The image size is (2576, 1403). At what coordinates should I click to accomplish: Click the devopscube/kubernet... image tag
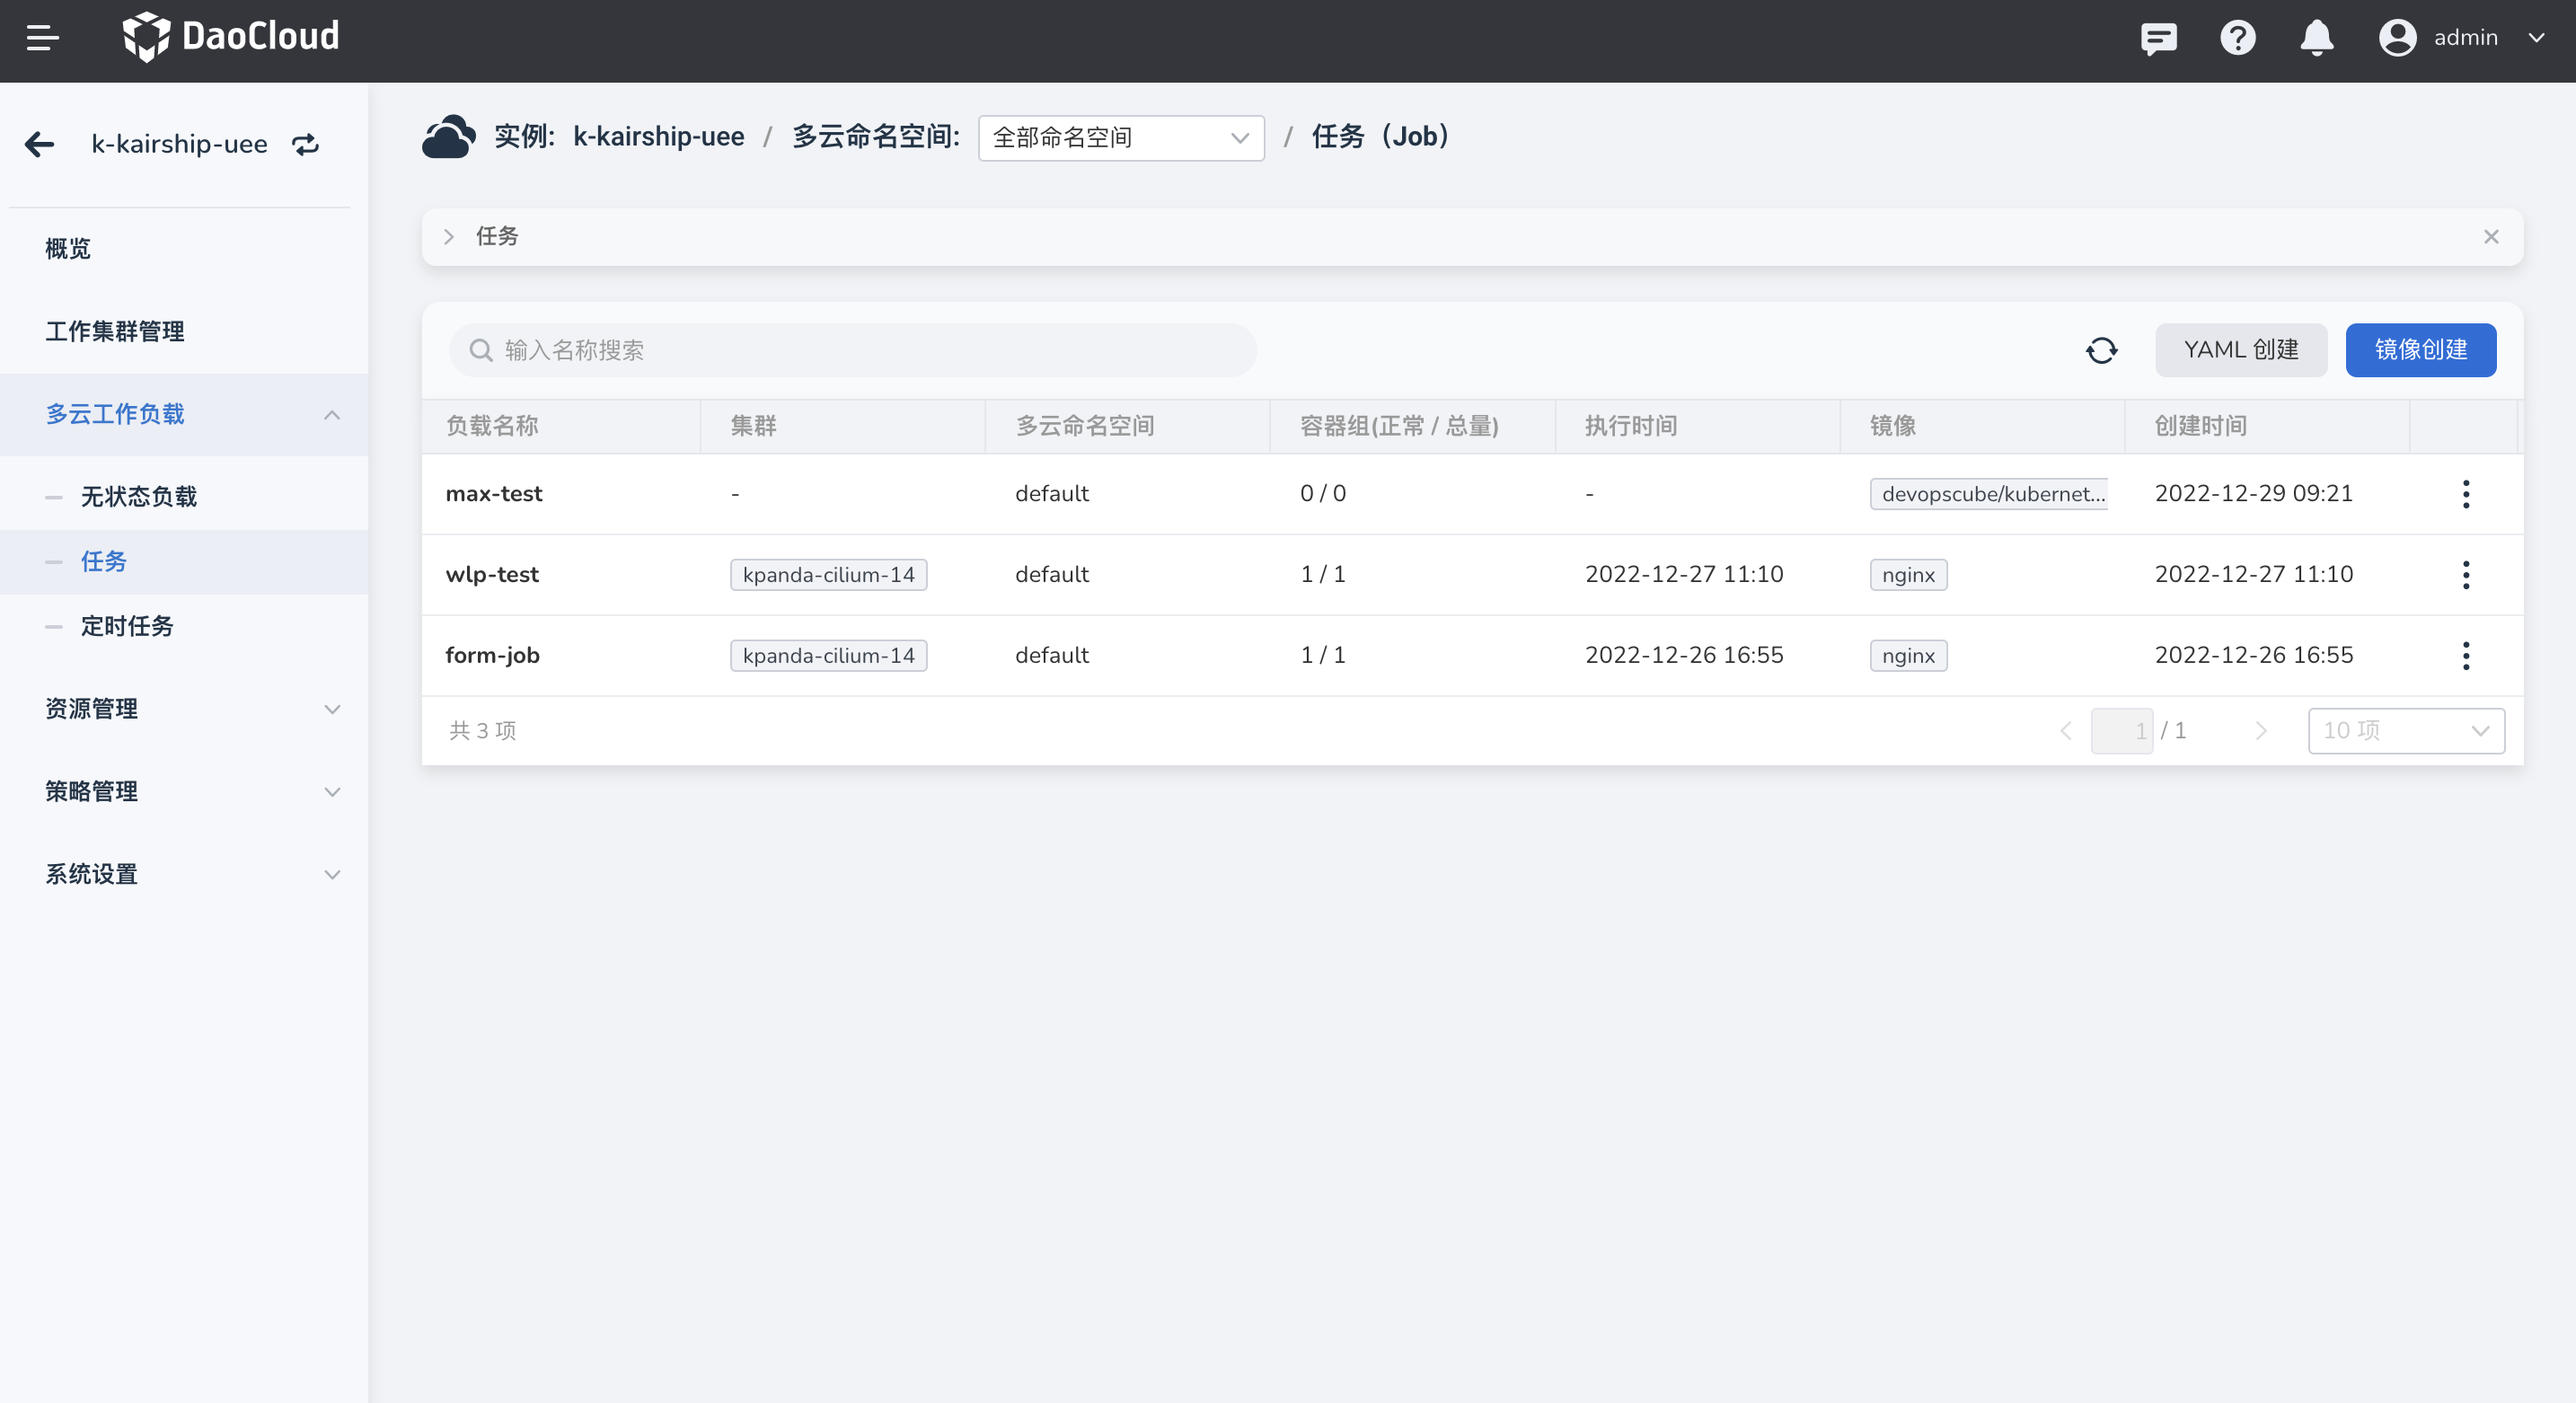pyautogui.click(x=1990, y=494)
